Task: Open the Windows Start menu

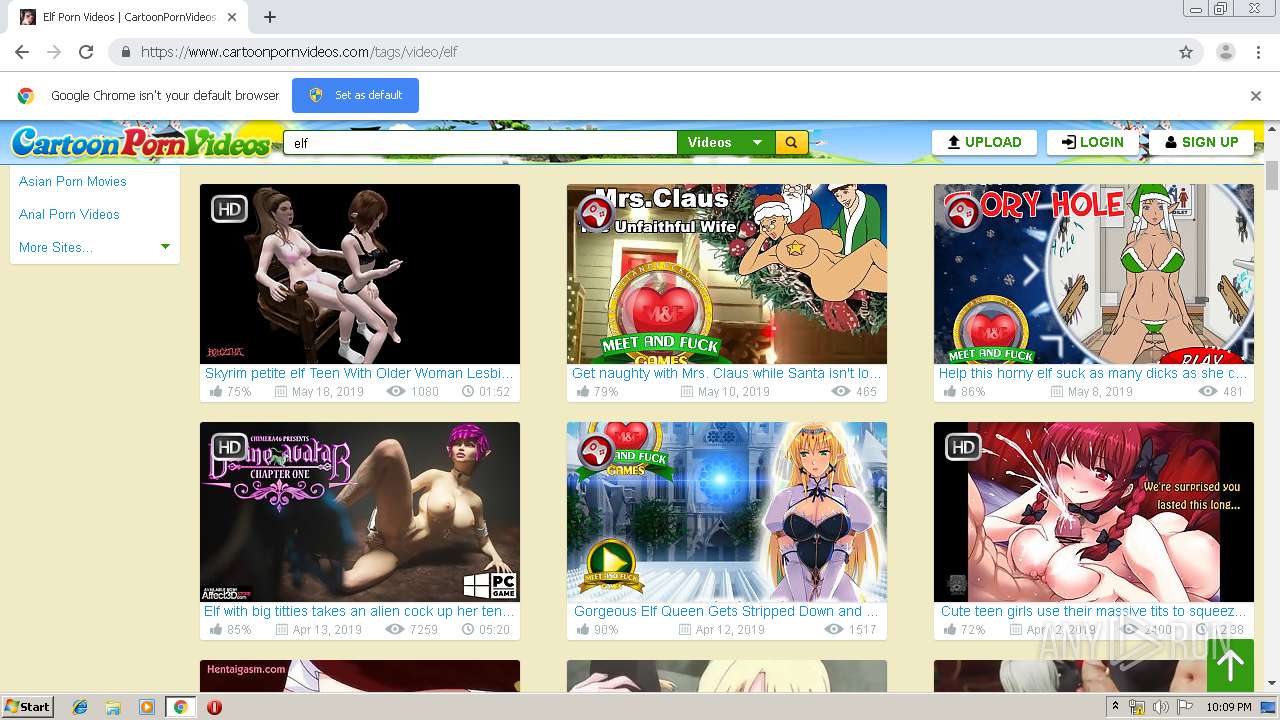Action: coord(27,706)
